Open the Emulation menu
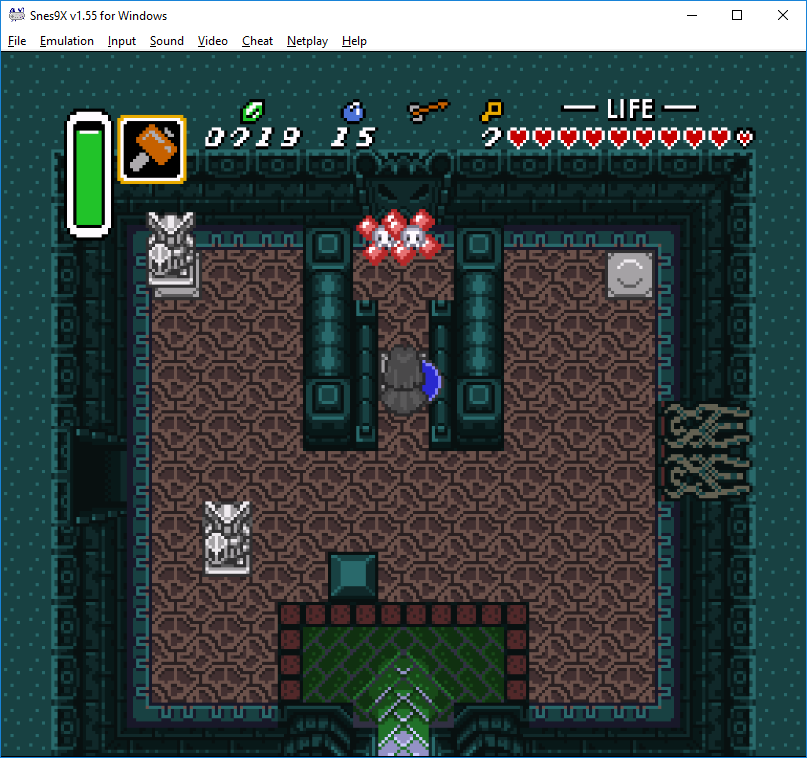807x758 pixels. tap(66, 41)
